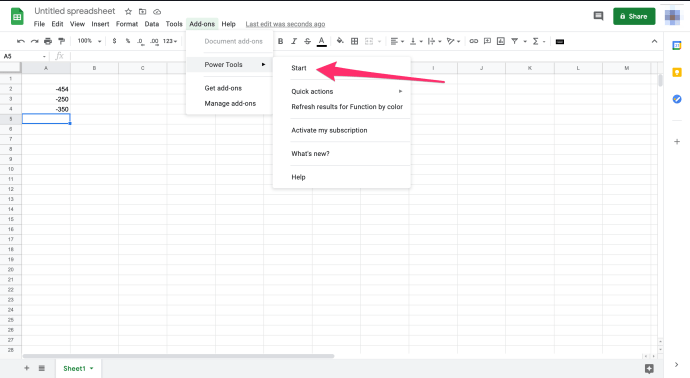Open the All sheets list icon
The height and width of the screenshot is (378, 690).
pyautogui.click(x=42, y=368)
